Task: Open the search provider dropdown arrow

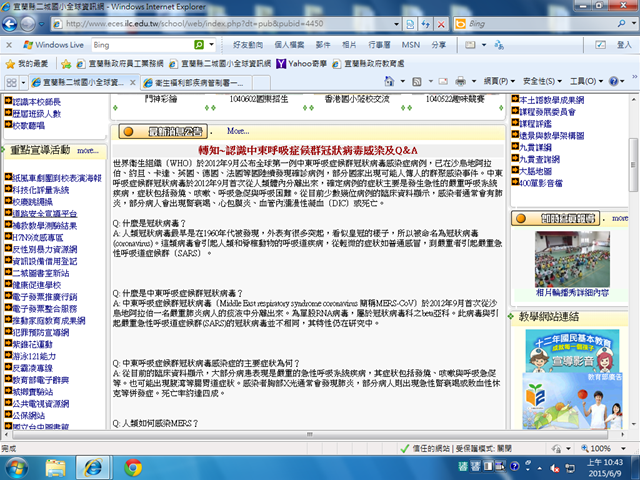Action: tap(633, 24)
